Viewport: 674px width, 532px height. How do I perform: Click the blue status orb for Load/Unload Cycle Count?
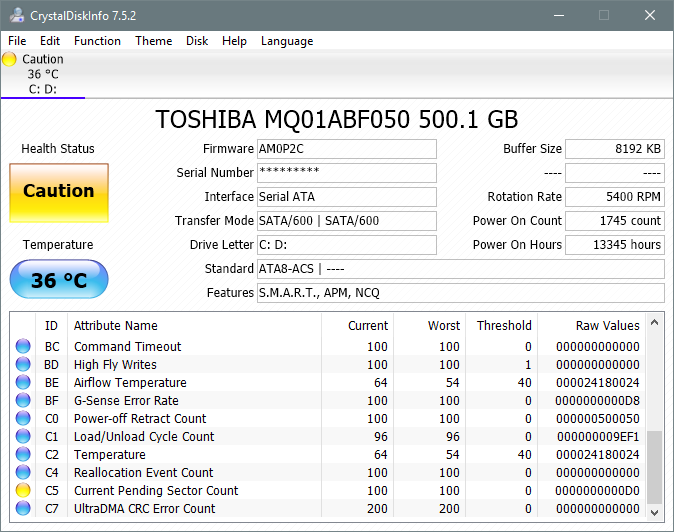pyautogui.click(x=23, y=436)
